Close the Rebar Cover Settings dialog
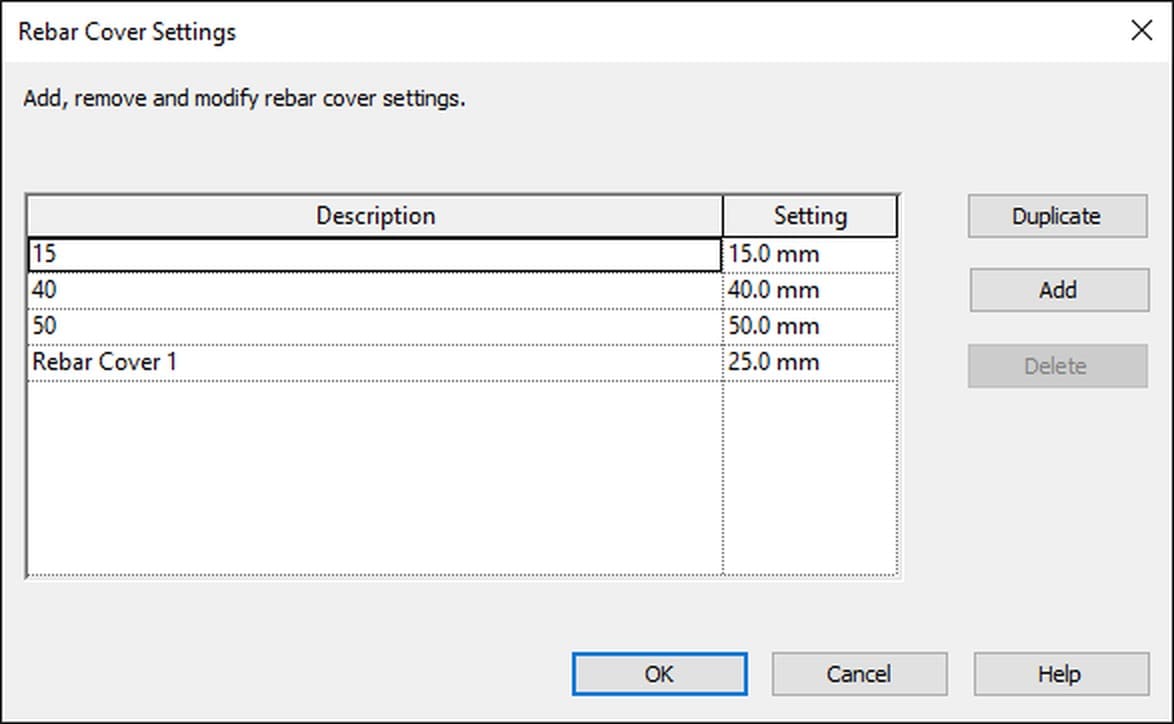 click(x=1141, y=31)
